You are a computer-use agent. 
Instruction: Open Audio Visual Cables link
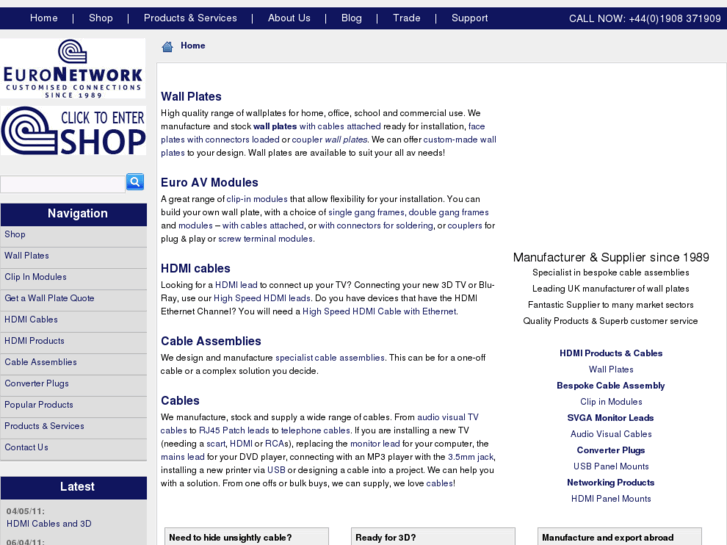611,434
